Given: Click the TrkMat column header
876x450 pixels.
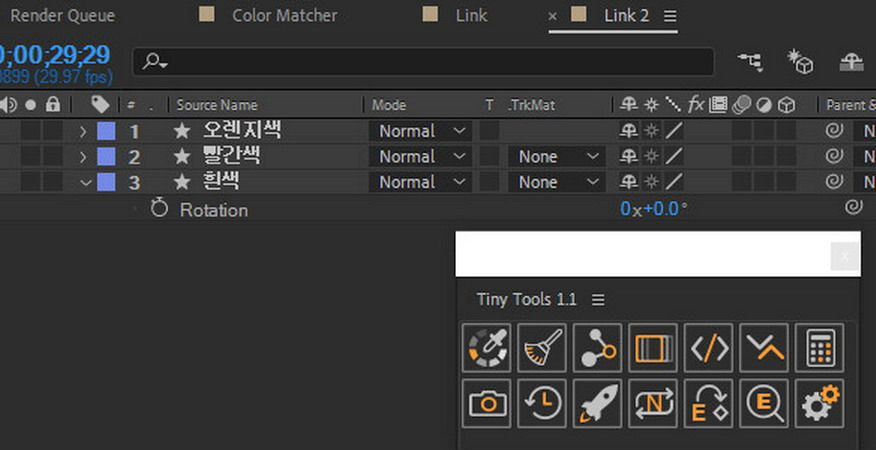Looking at the screenshot, I should [x=531, y=105].
